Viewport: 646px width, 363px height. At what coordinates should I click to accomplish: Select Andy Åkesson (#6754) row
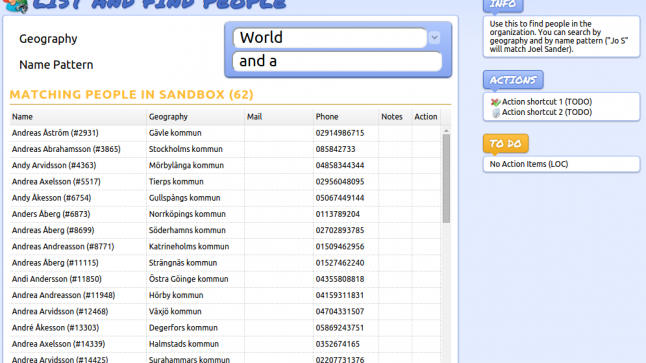[x=225, y=198]
